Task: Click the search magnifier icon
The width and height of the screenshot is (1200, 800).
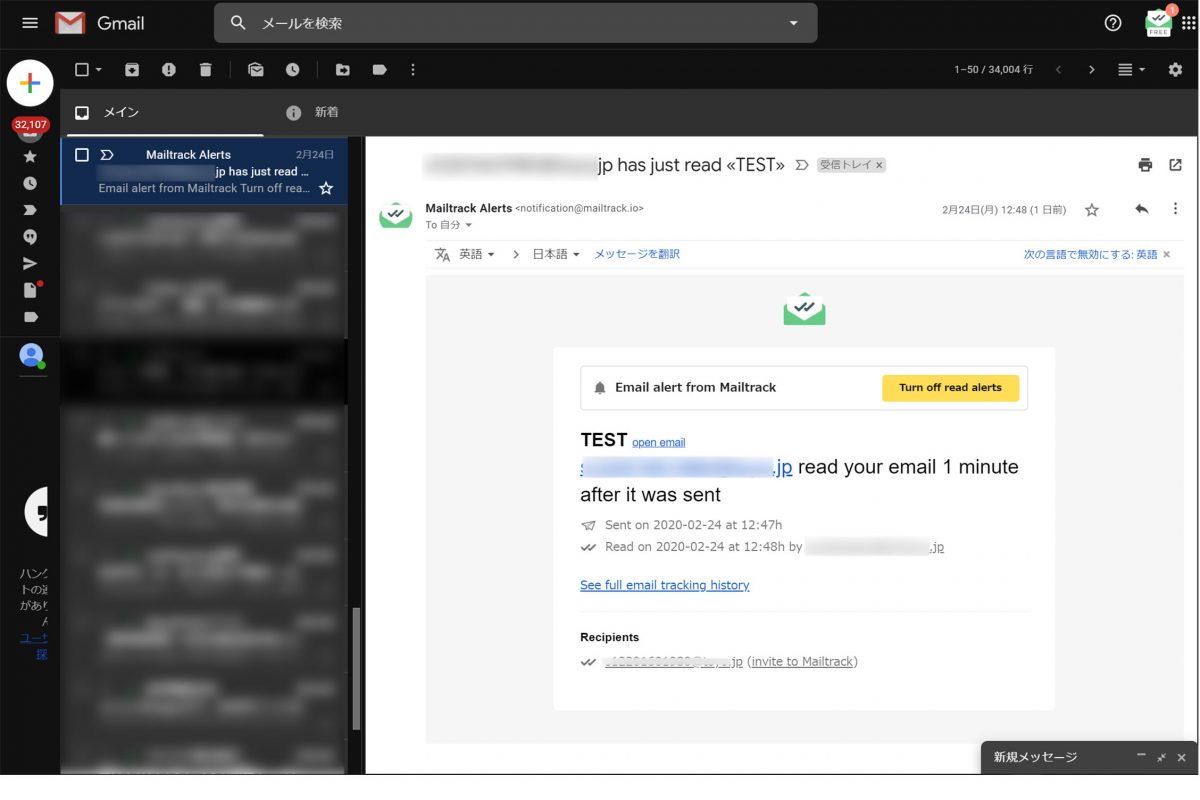Action: (238, 23)
